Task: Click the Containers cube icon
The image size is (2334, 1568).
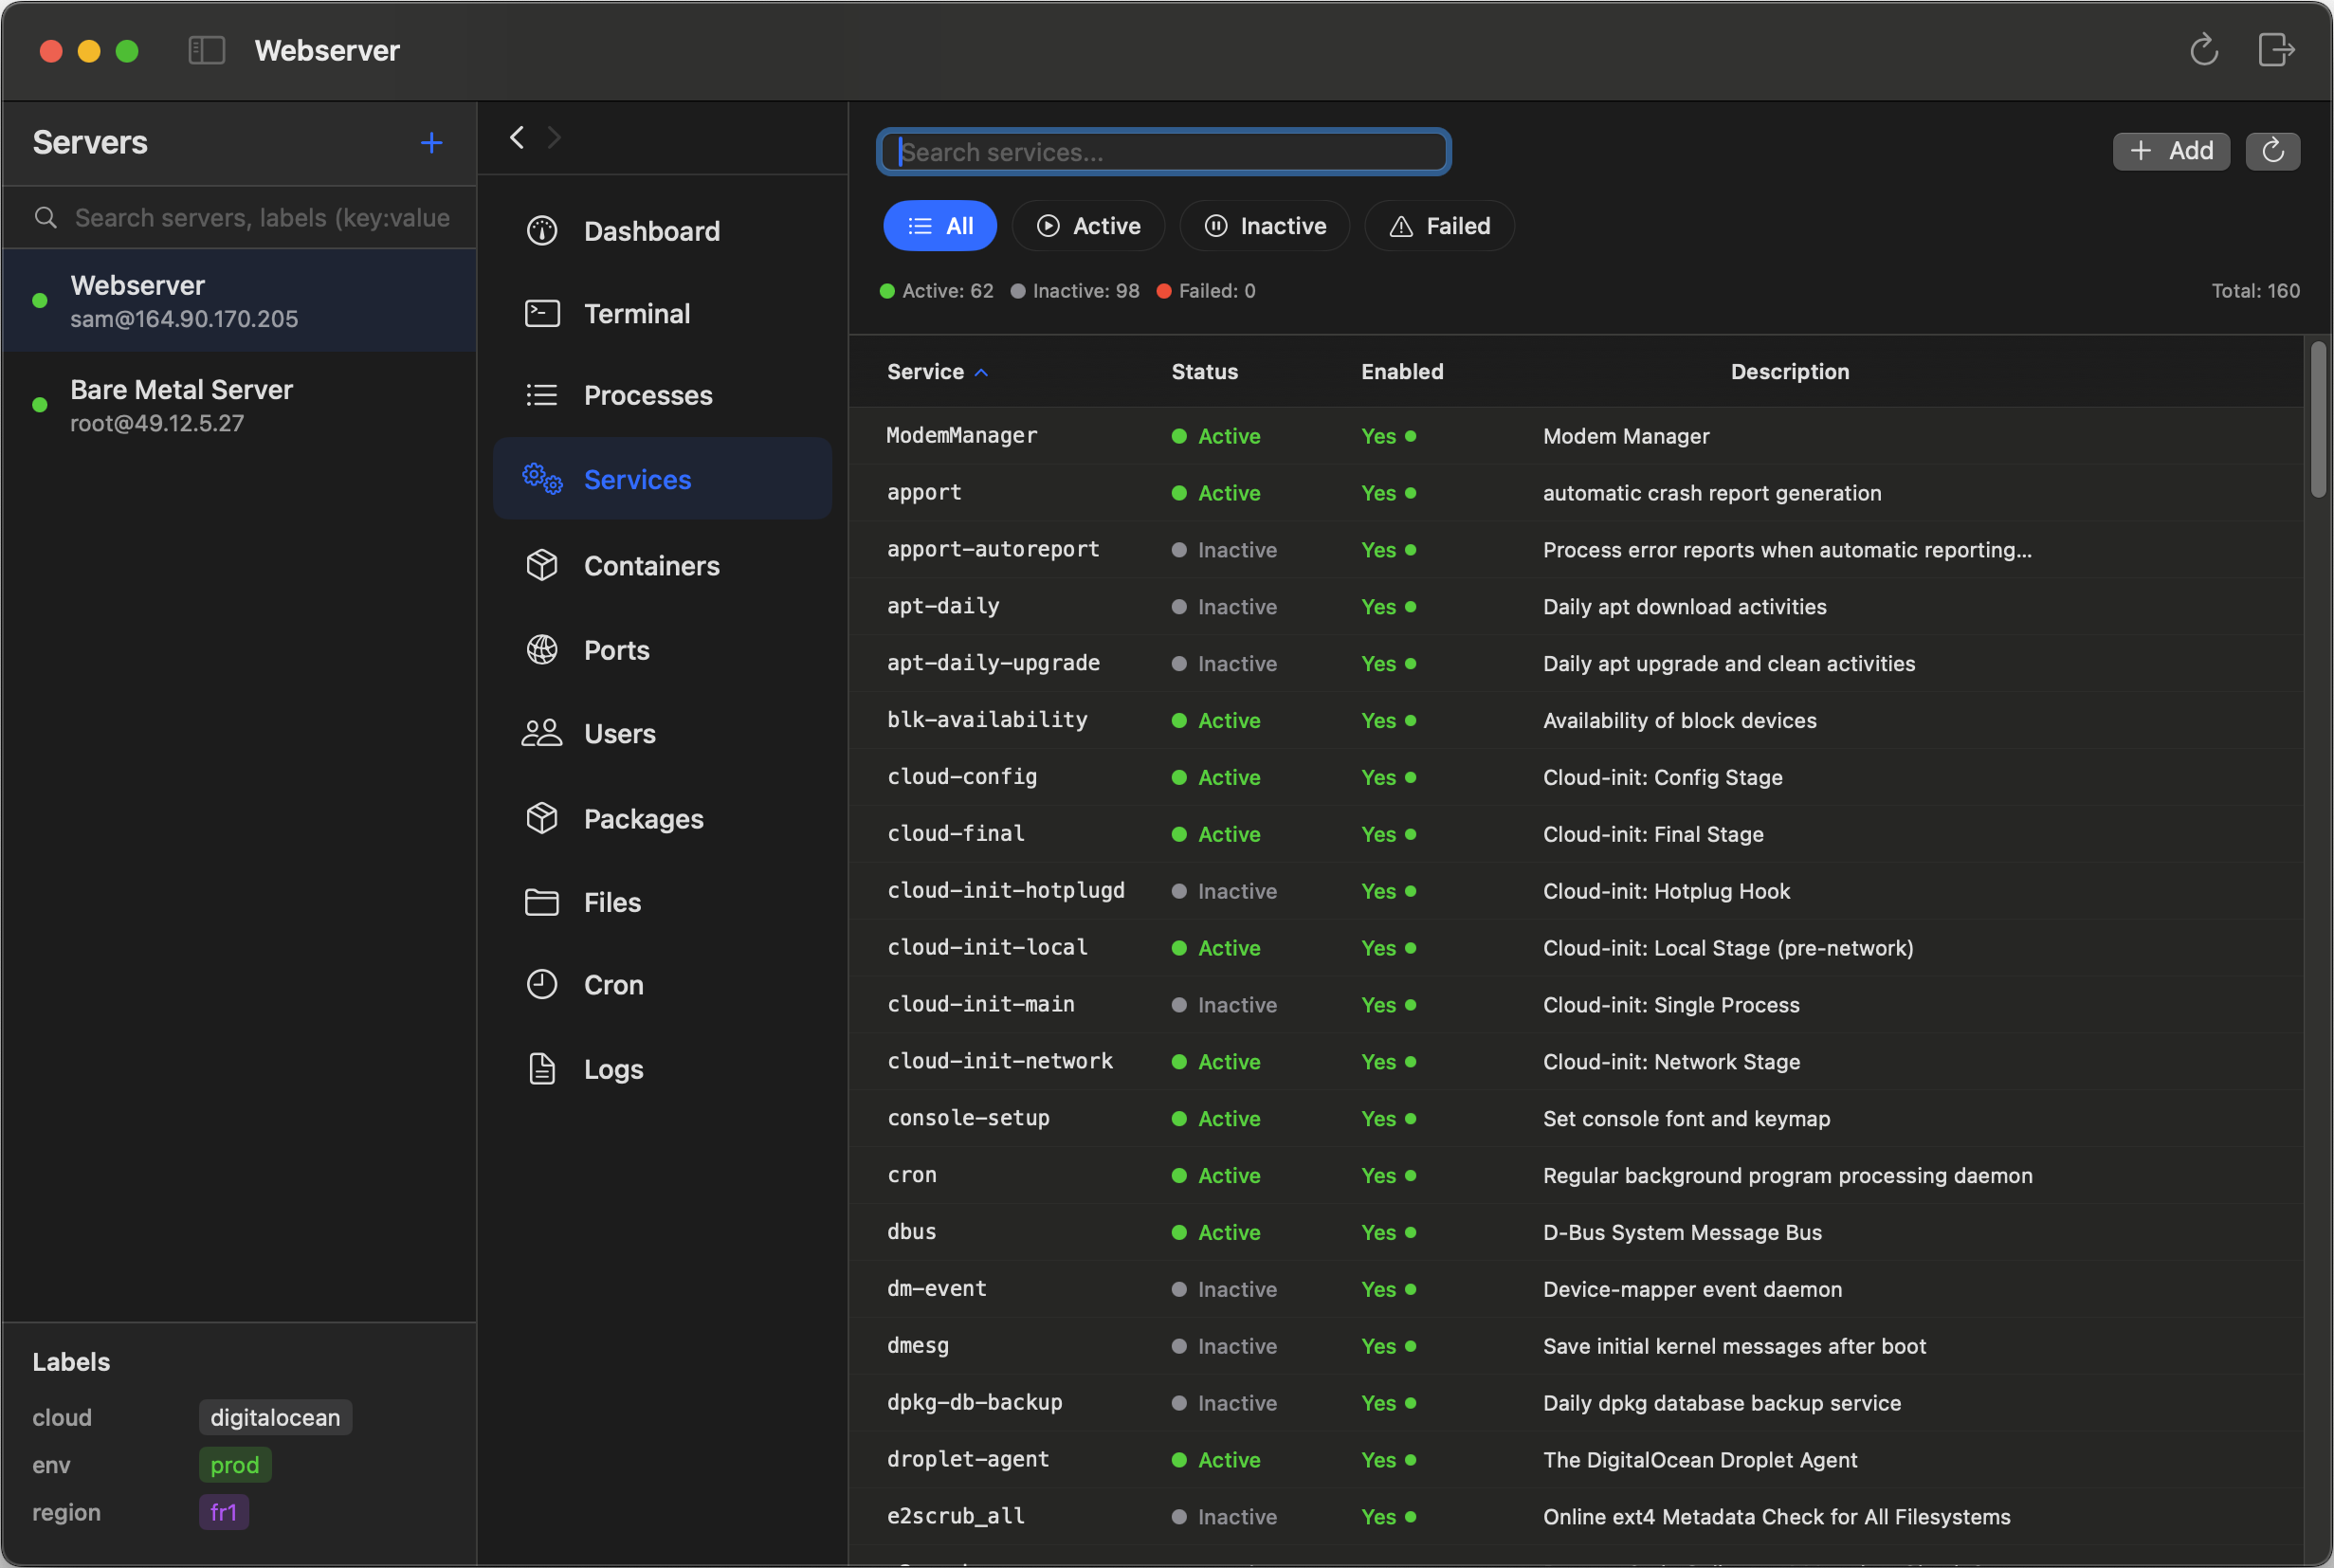Action: pos(542,565)
